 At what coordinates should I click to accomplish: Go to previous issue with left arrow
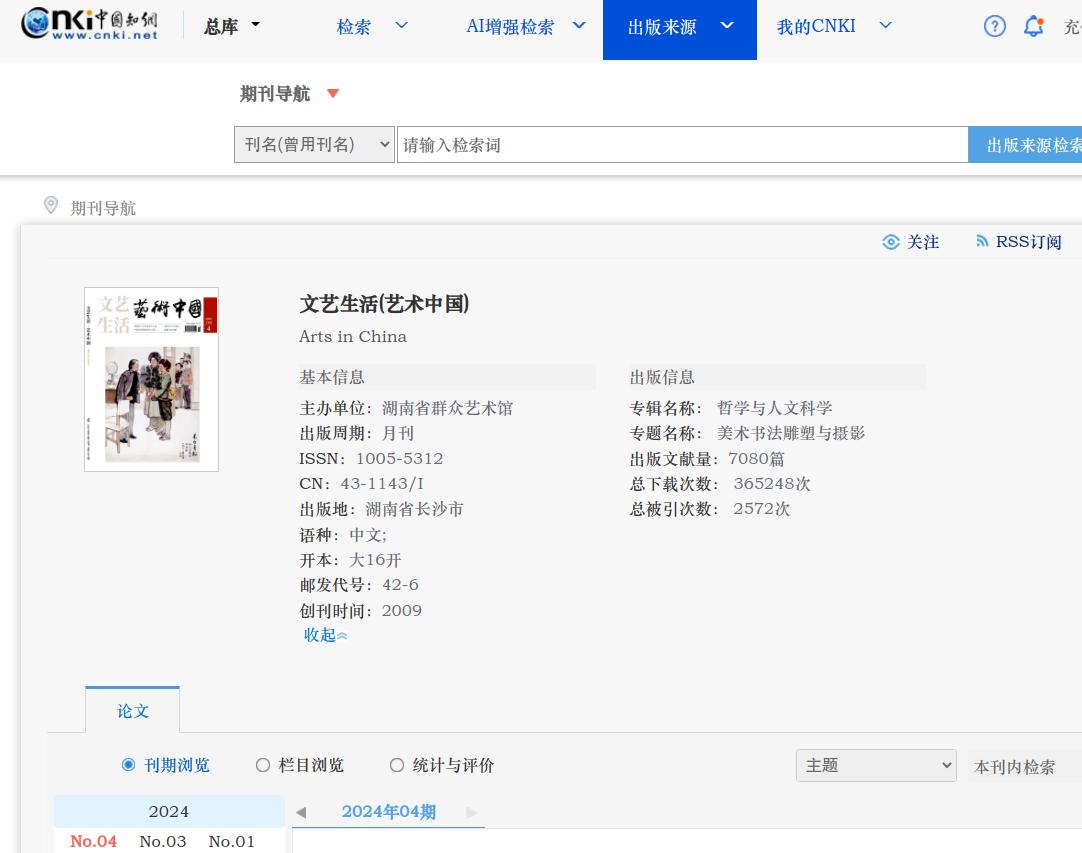pos(301,812)
